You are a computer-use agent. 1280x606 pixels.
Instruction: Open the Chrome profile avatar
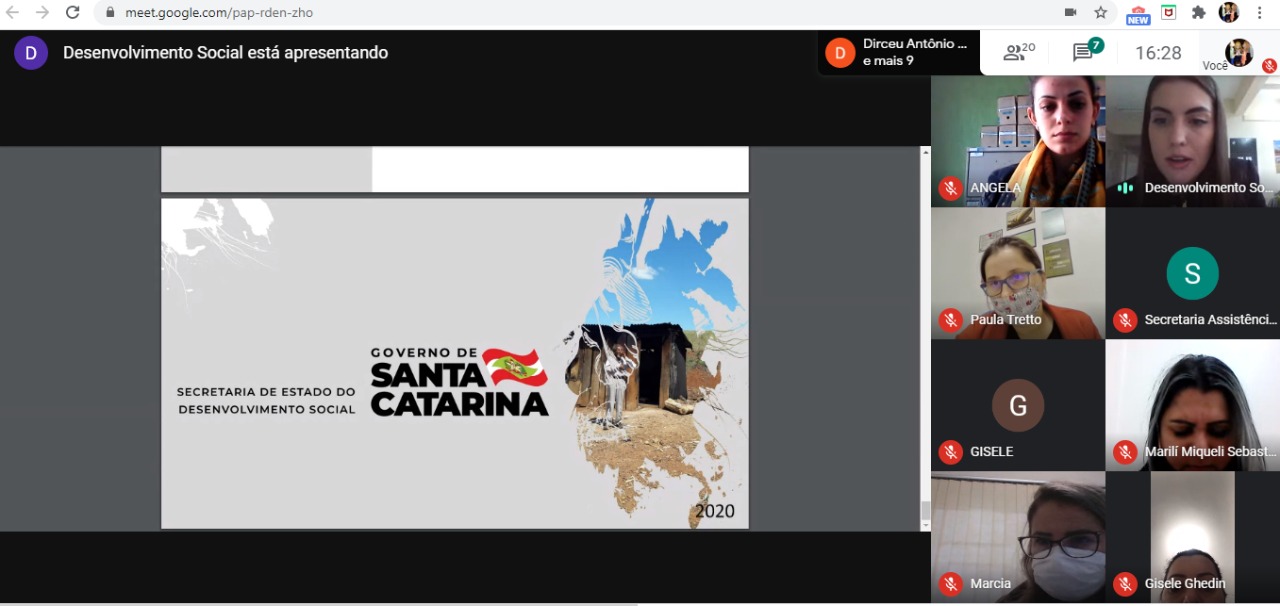[1229, 13]
